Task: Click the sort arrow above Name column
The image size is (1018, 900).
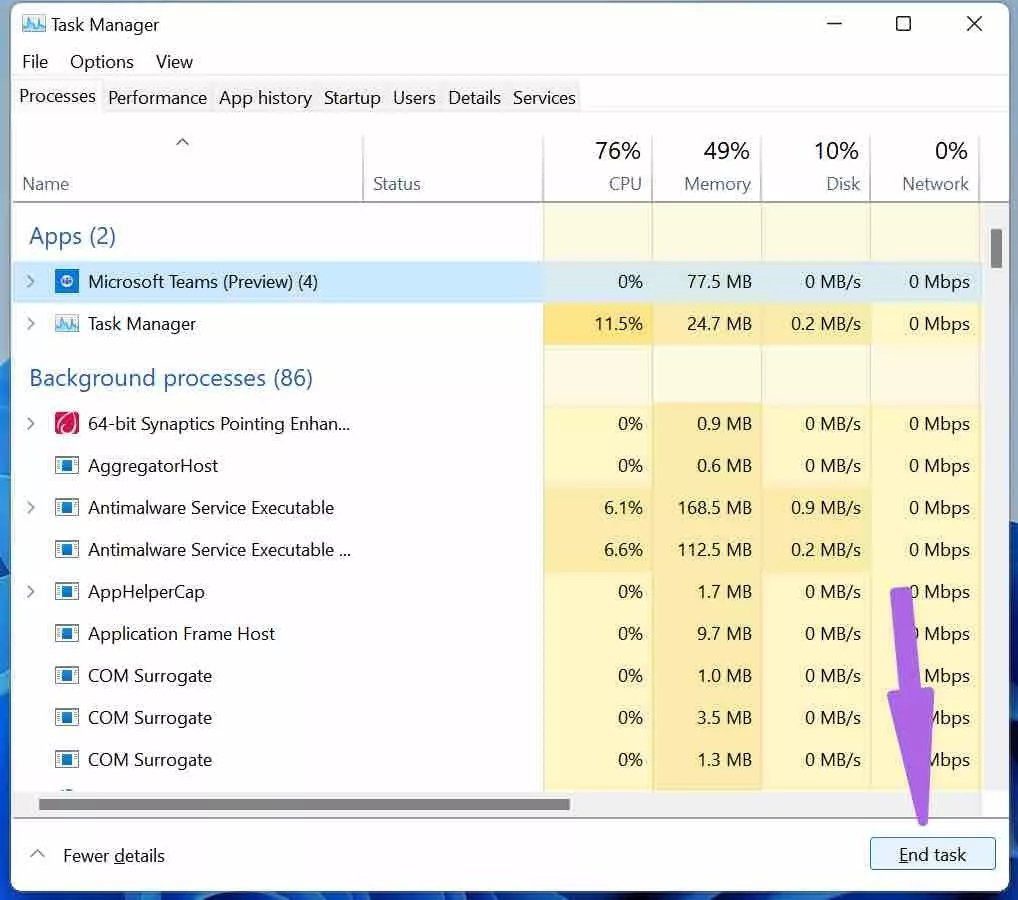Action: pyautogui.click(x=182, y=142)
